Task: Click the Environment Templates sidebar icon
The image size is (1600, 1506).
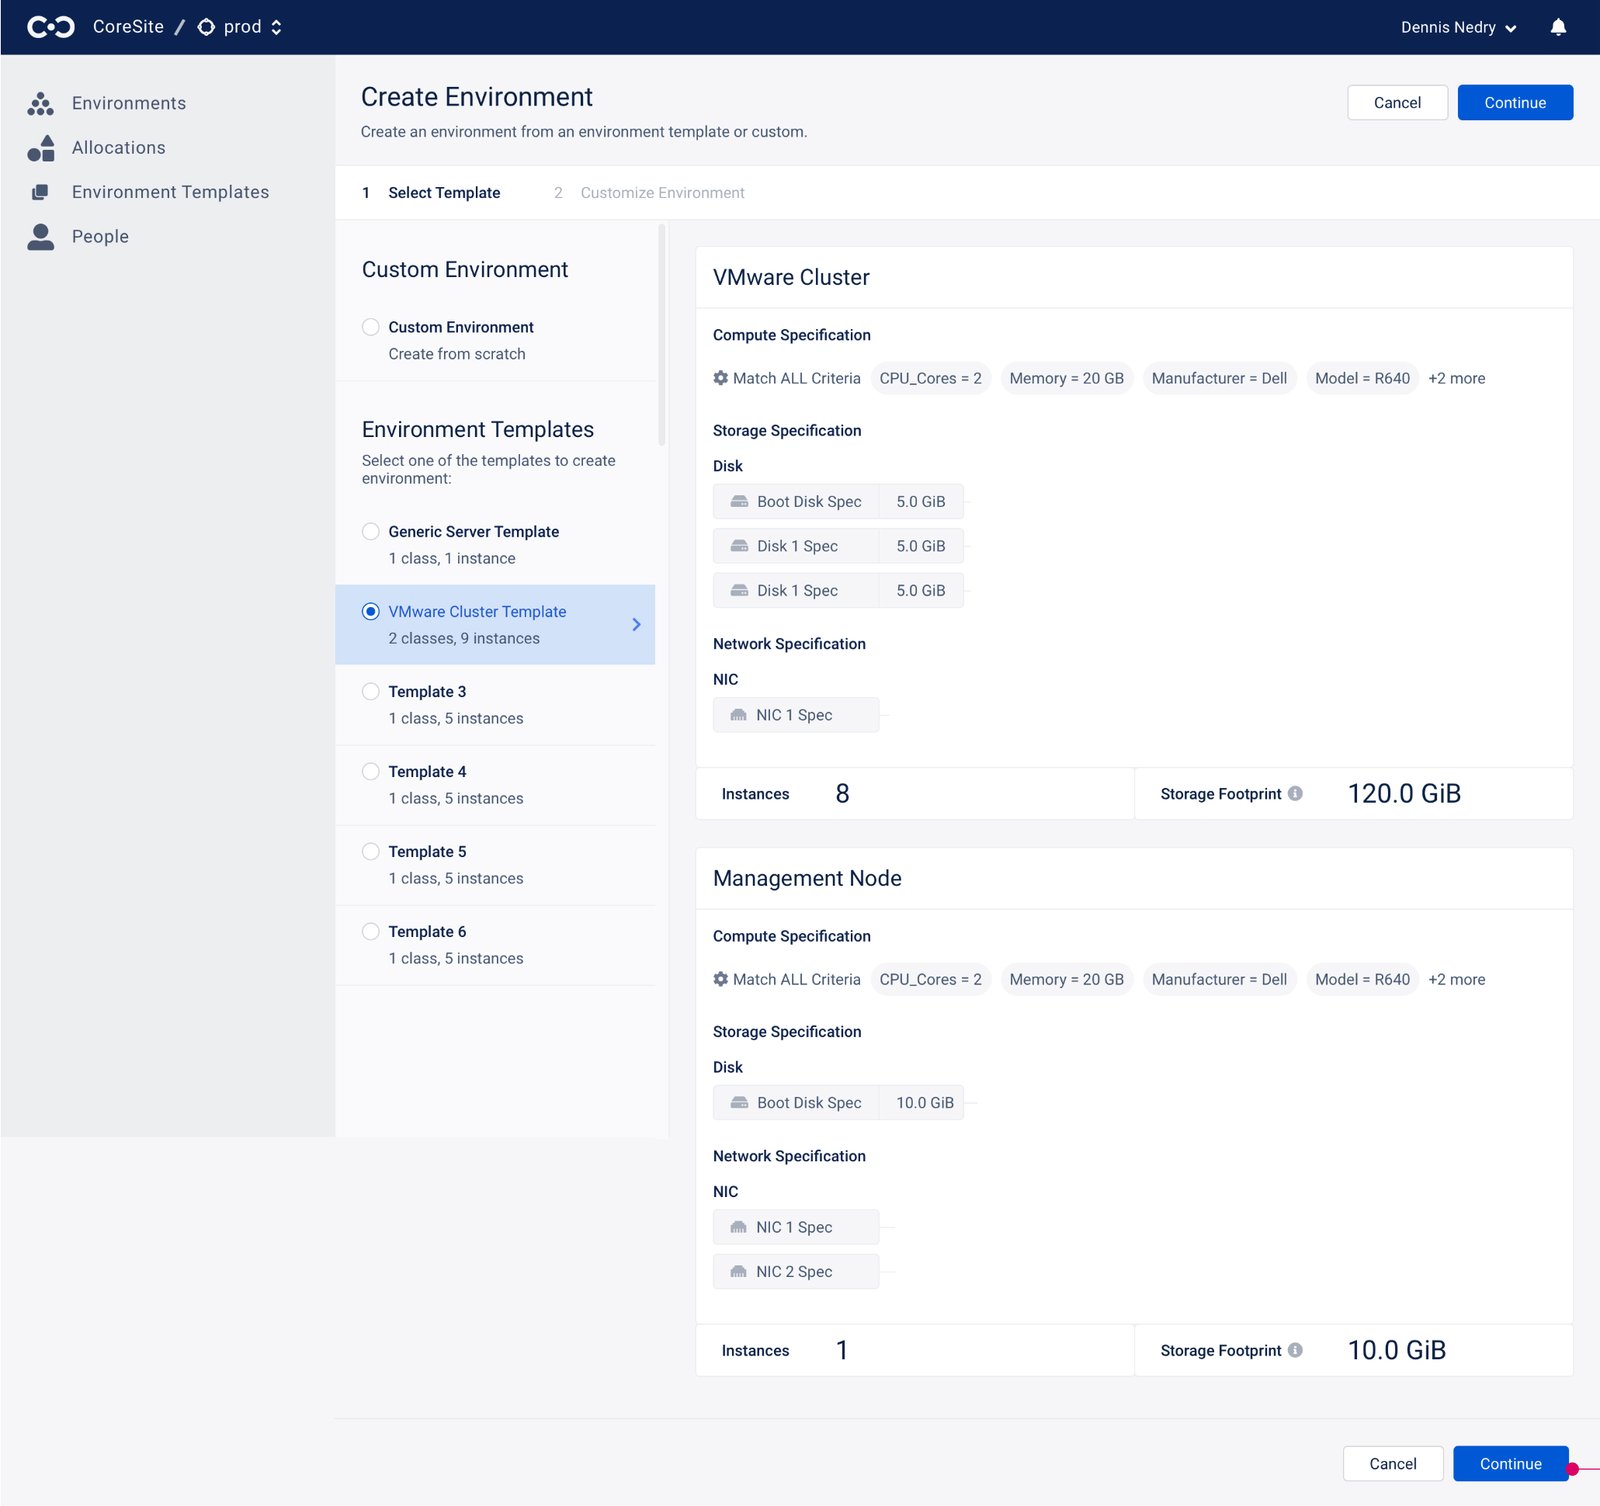Action: pyautogui.click(x=40, y=192)
